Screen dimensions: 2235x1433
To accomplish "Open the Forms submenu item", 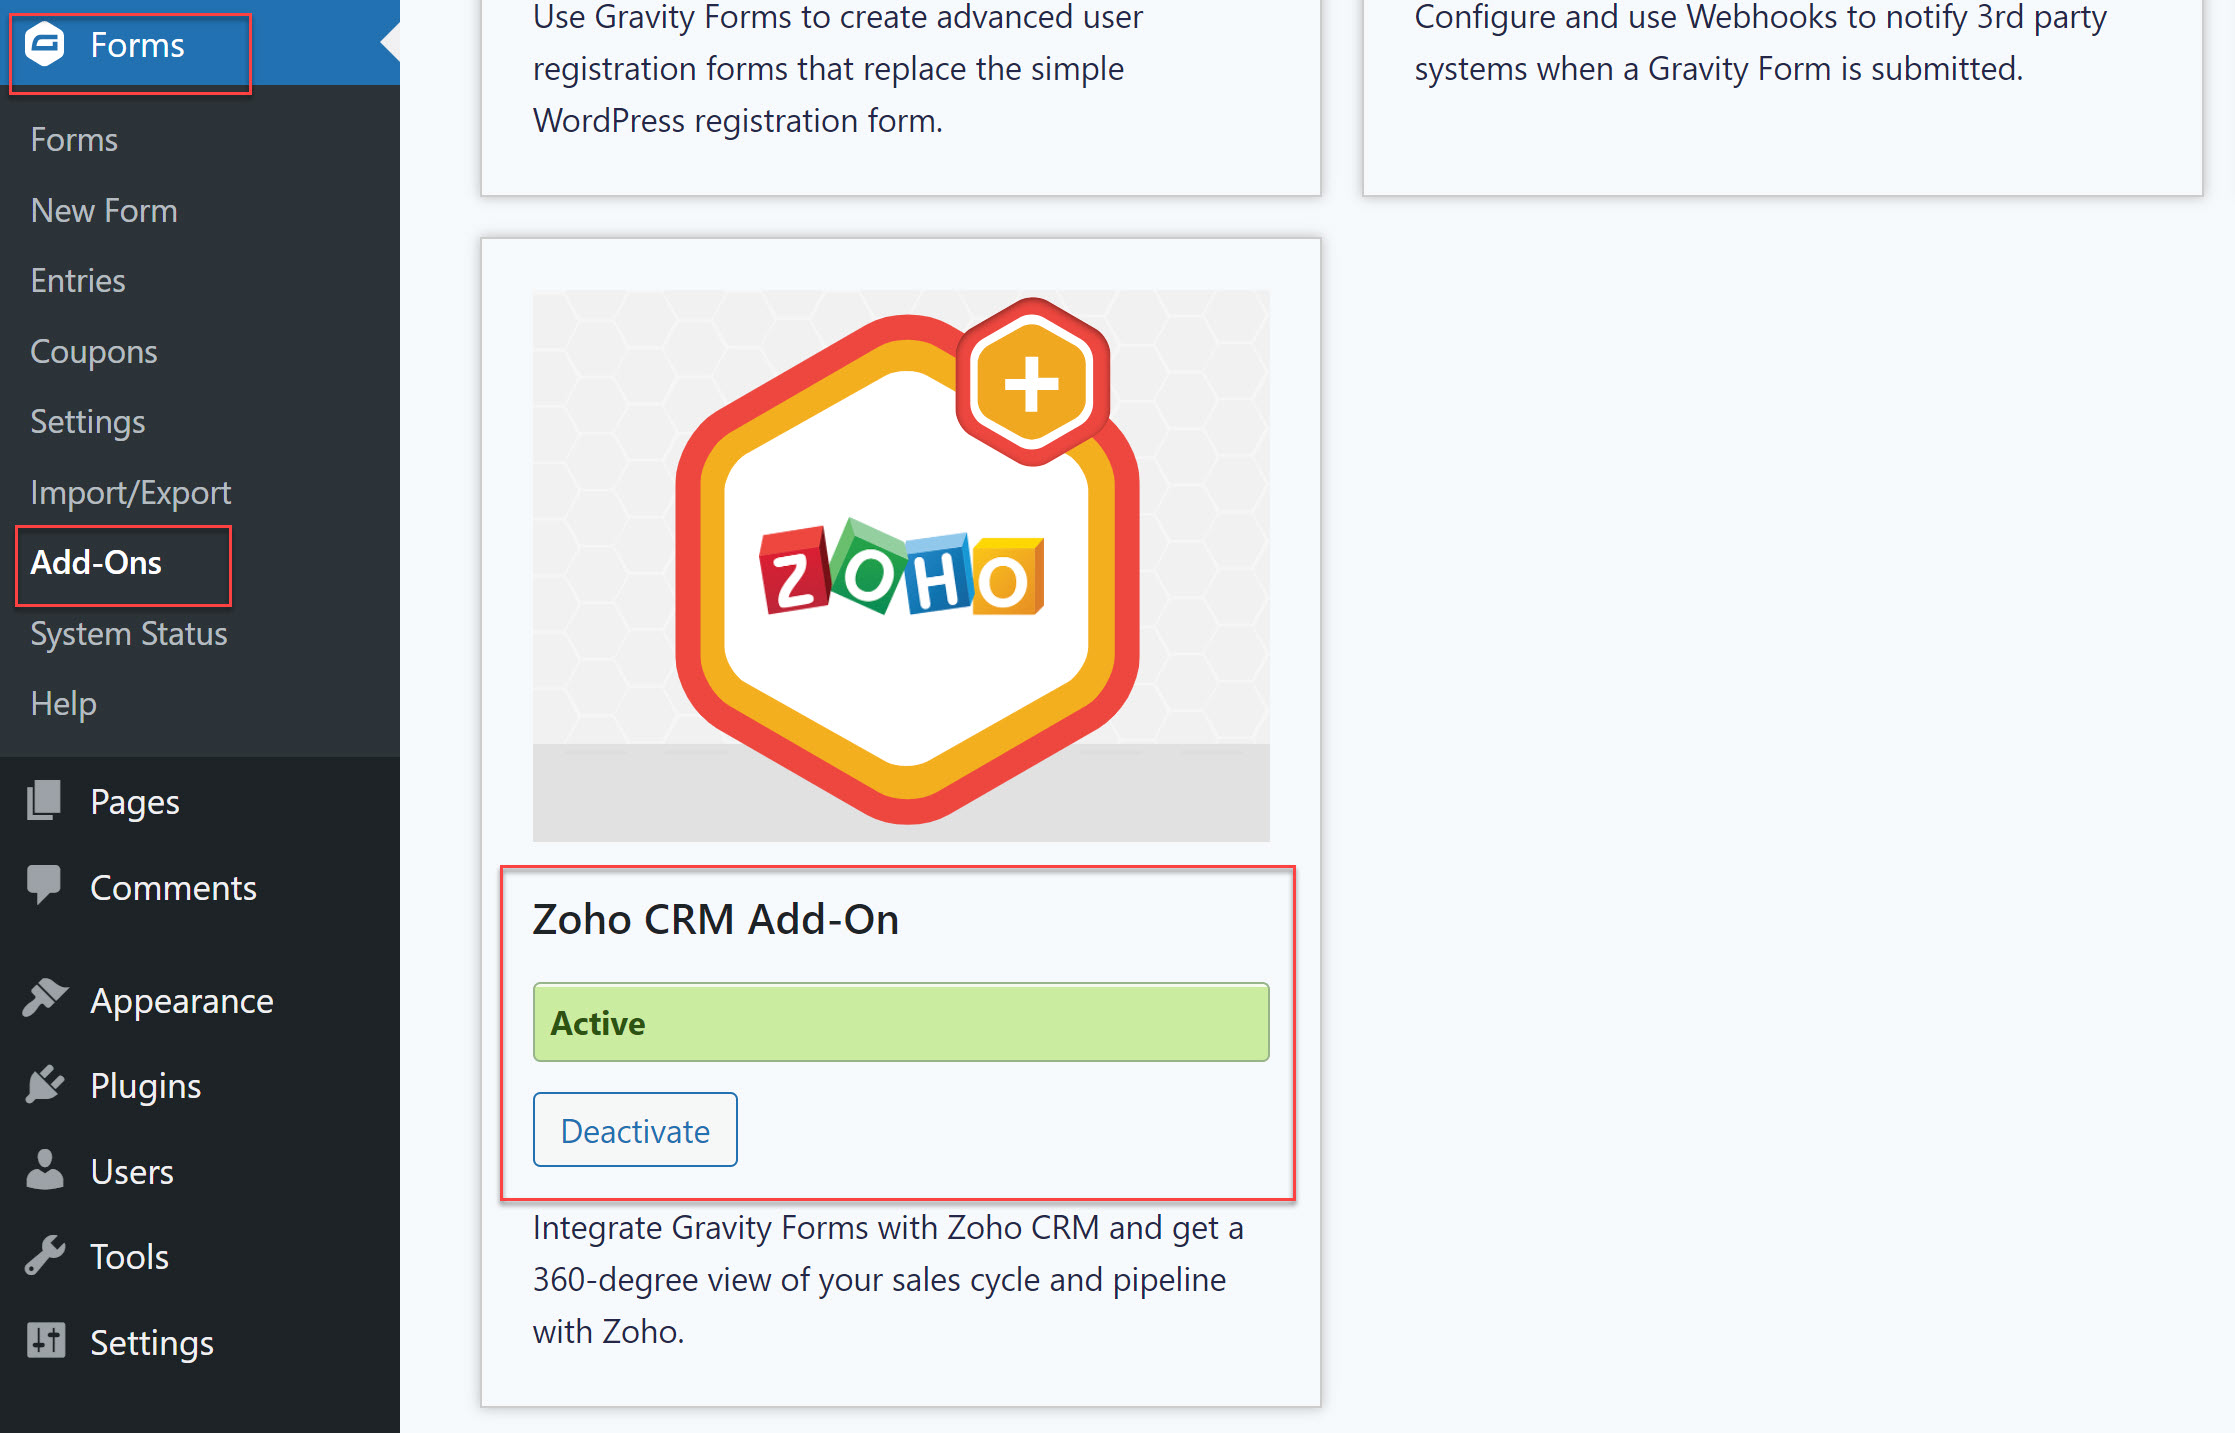I will tap(74, 140).
